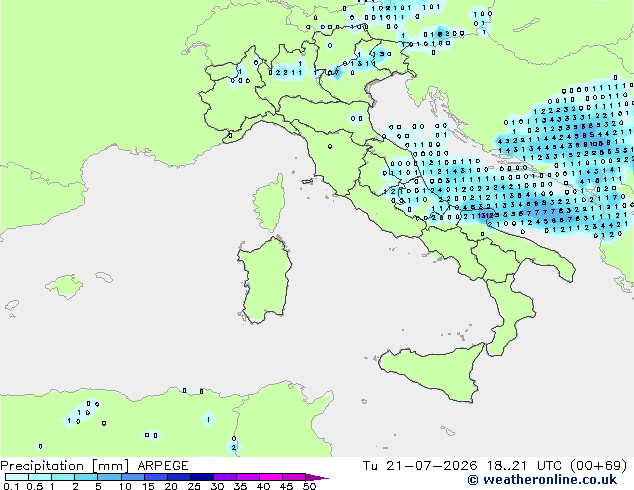Click the date 'Tu 21-07-2026'

pyautogui.click(x=420, y=466)
